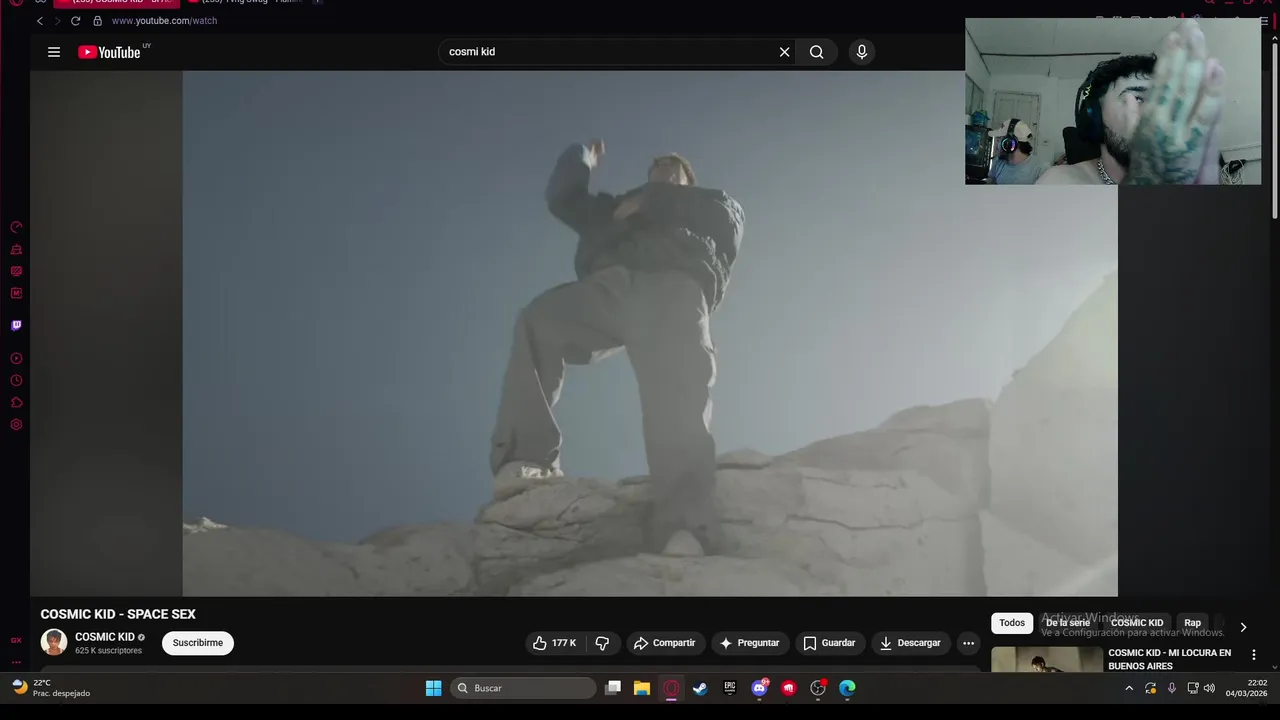Screen dimensions: 1280x720
Task: Open Microsoft Edge from the taskbar
Action: [847, 688]
